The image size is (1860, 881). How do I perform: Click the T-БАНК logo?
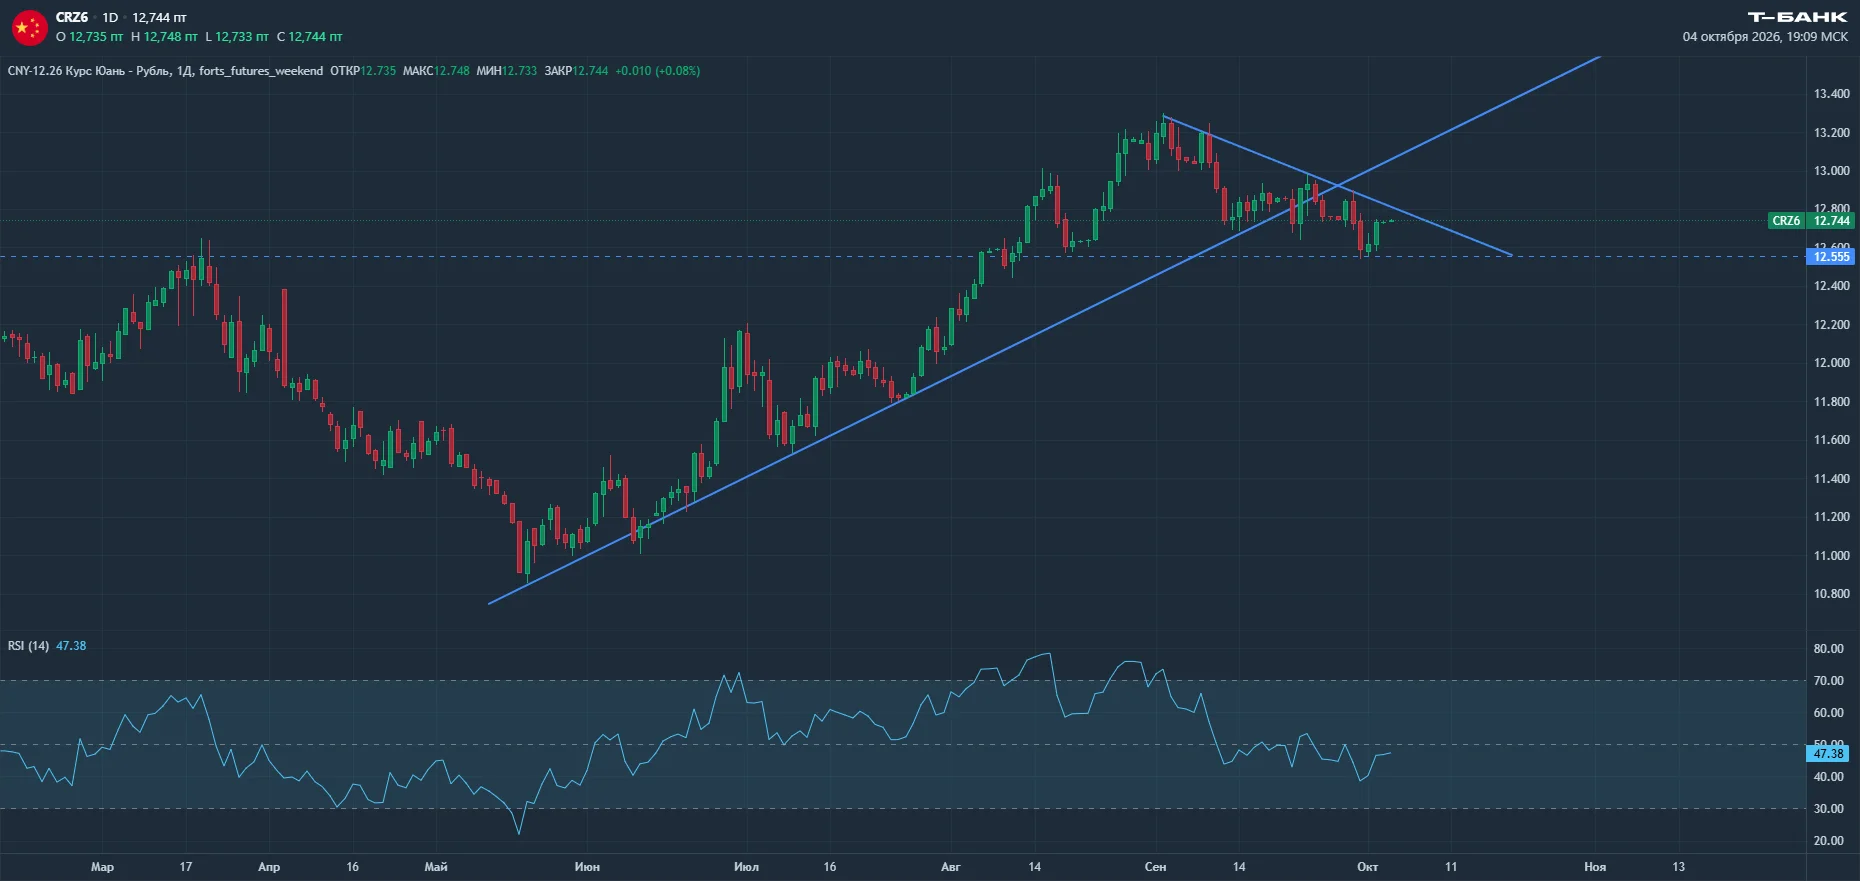click(x=1797, y=17)
